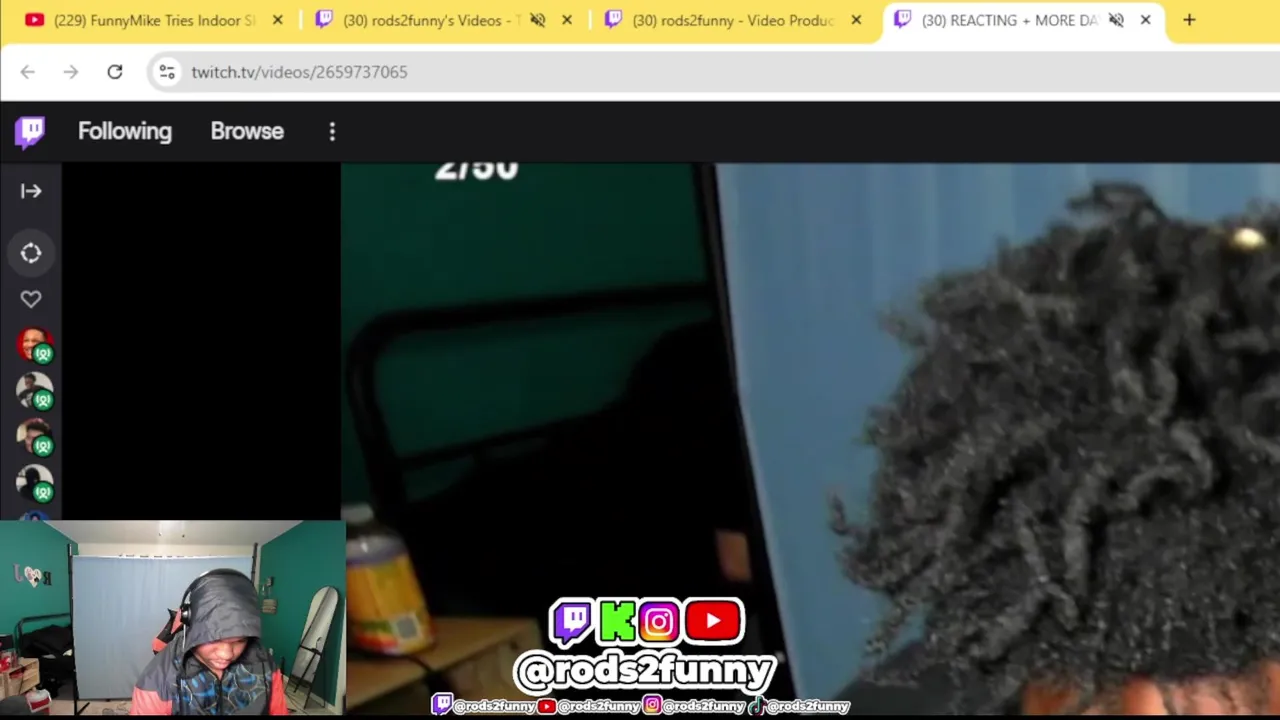Click the twitch.tv/videos URL address field
The image size is (1280, 720).
coord(715,72)
